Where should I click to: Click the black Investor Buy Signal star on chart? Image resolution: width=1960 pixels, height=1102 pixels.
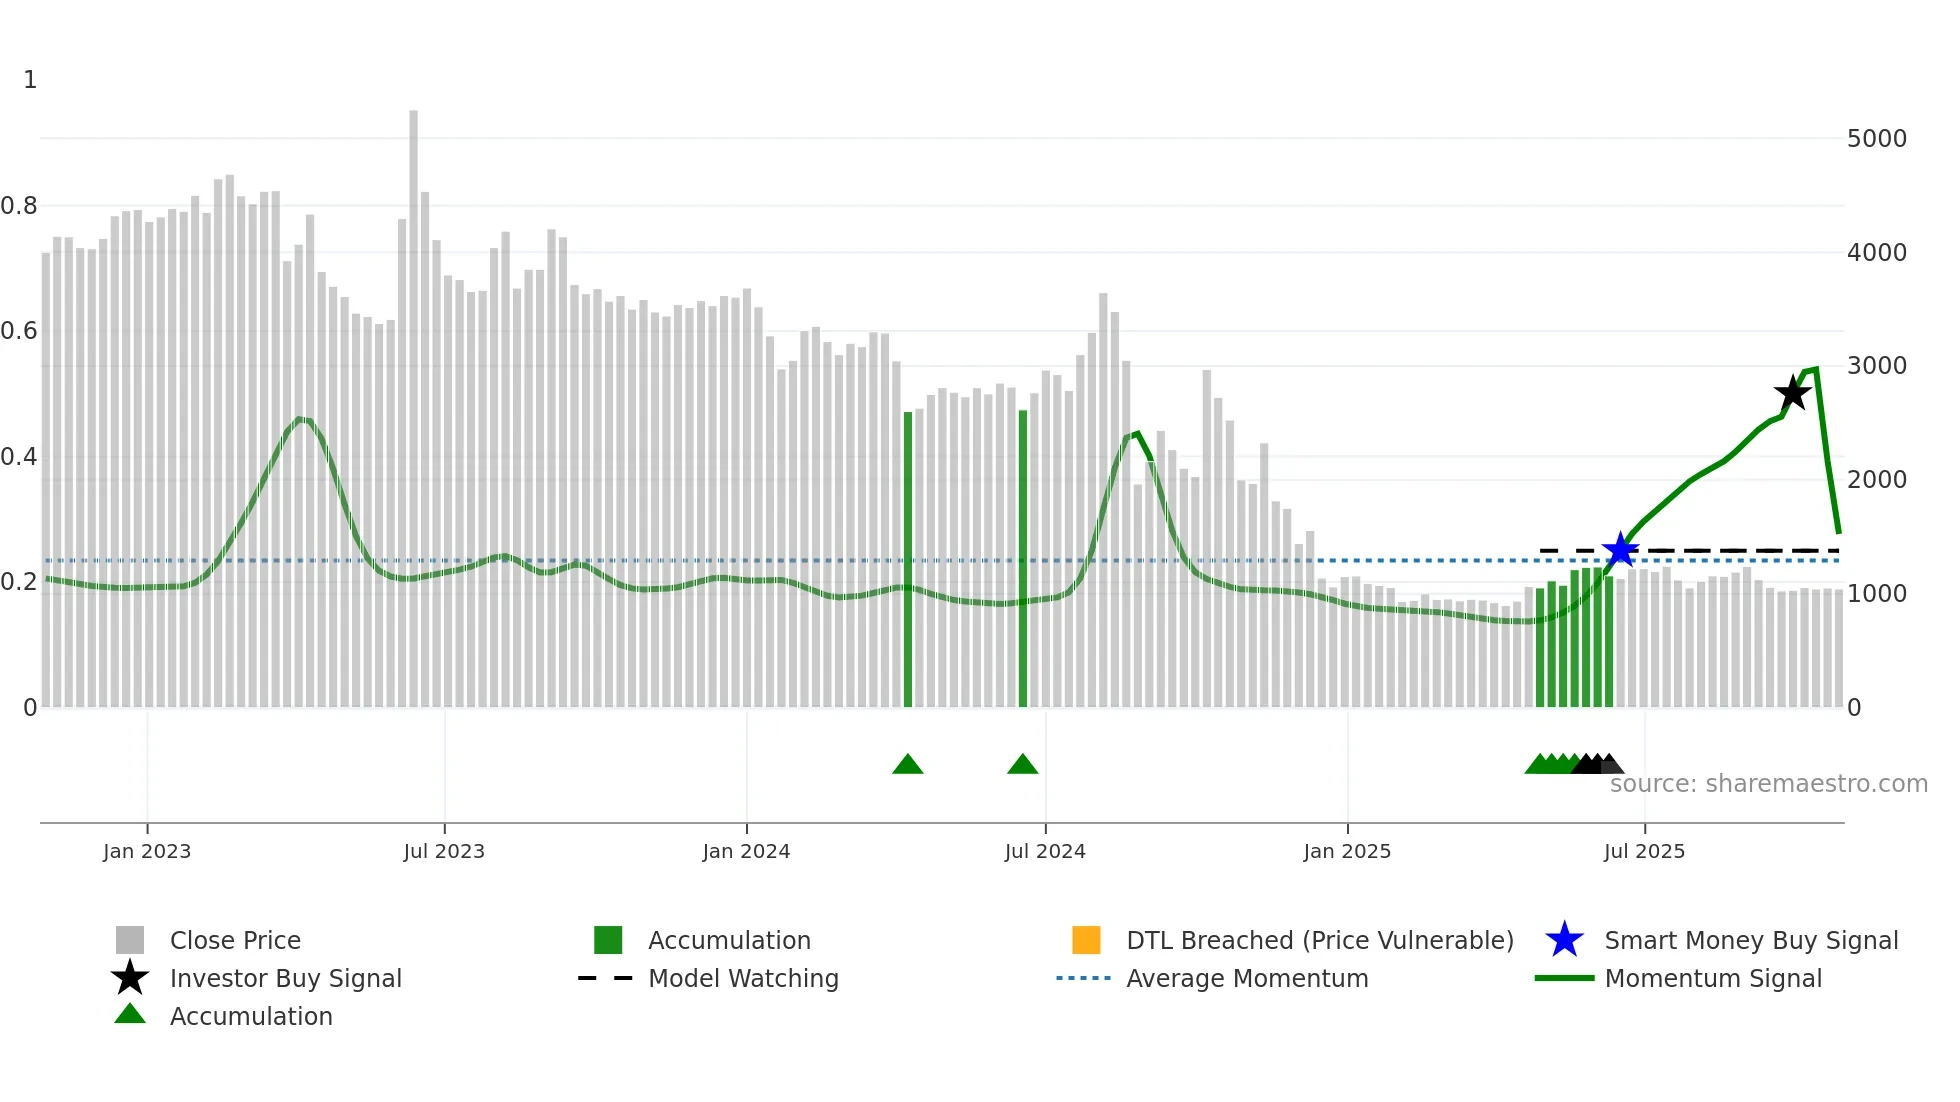[1792, 393]
